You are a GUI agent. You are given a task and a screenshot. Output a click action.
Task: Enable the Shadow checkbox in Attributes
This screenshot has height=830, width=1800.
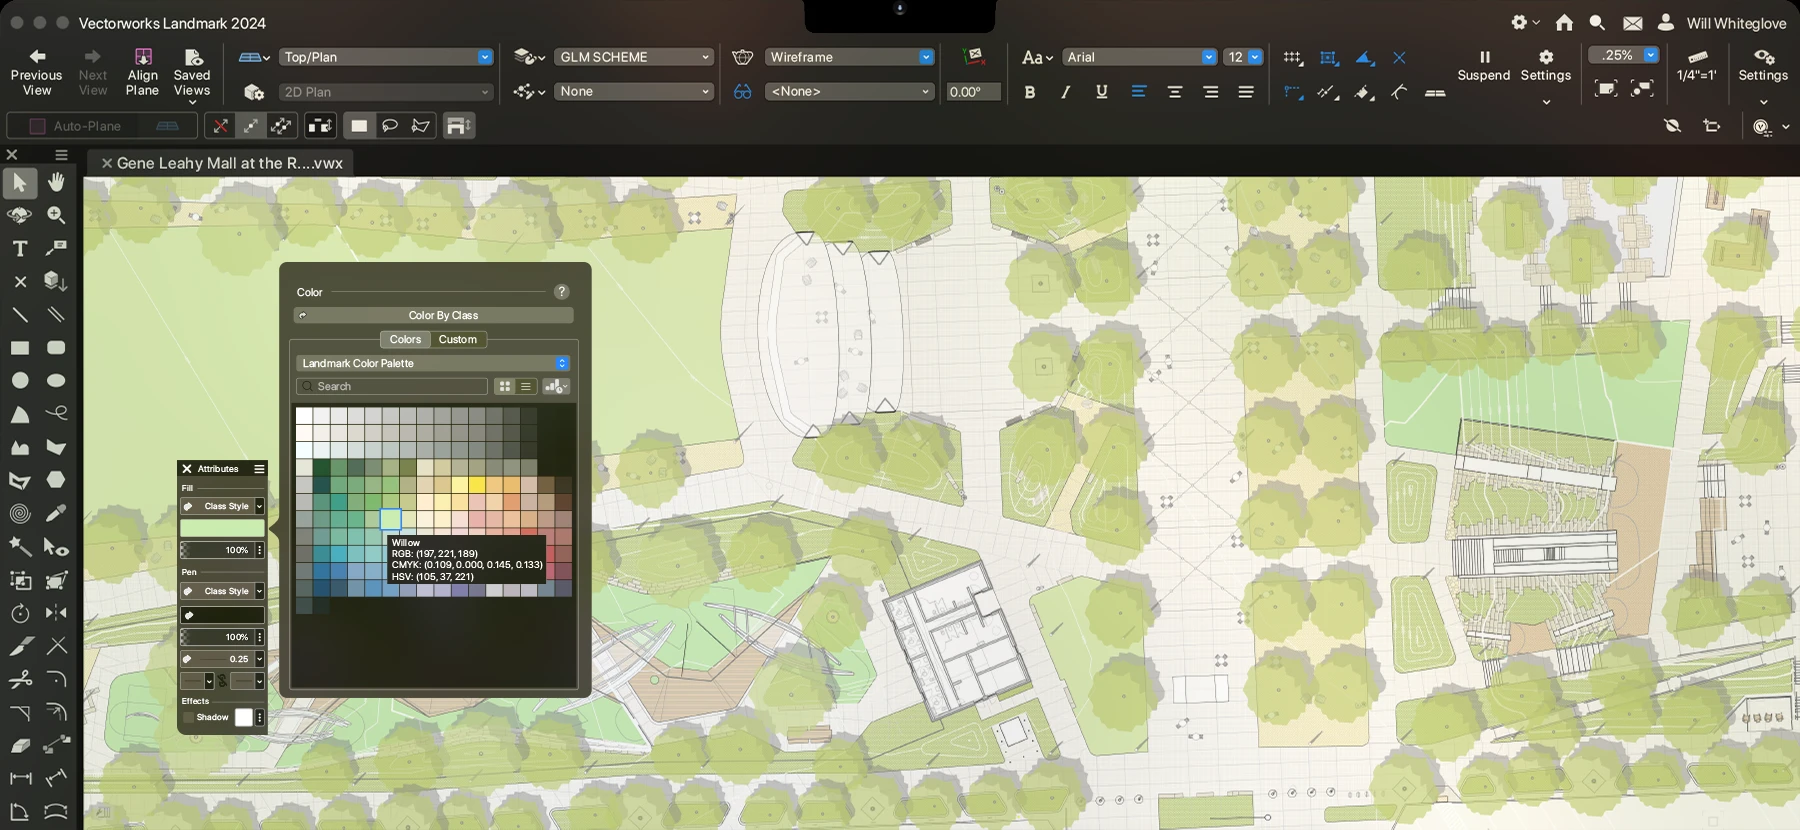point(188,717)
